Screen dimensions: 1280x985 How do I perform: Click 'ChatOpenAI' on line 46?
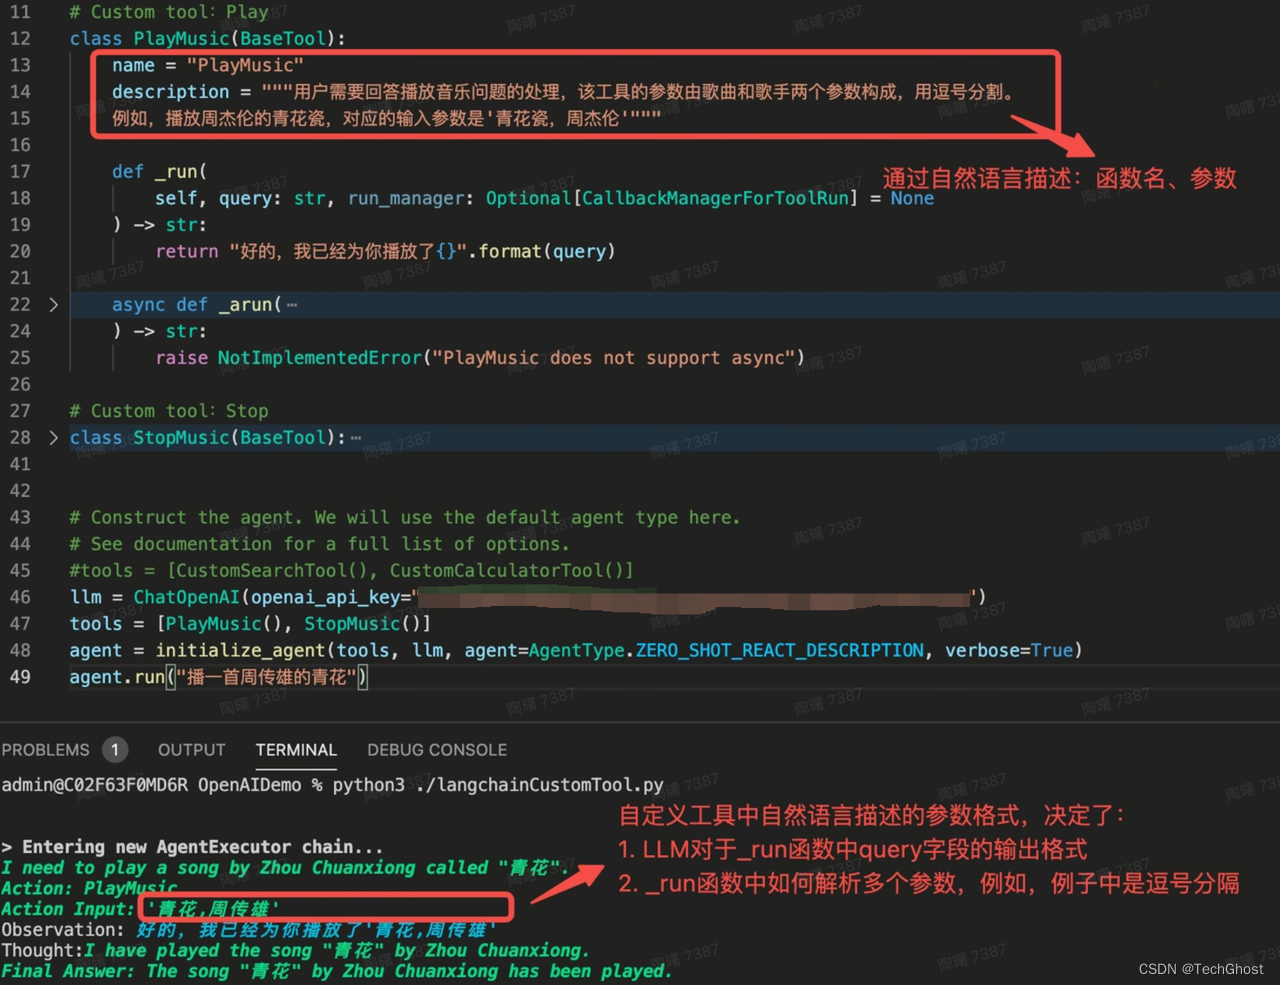tap(187, 597)
